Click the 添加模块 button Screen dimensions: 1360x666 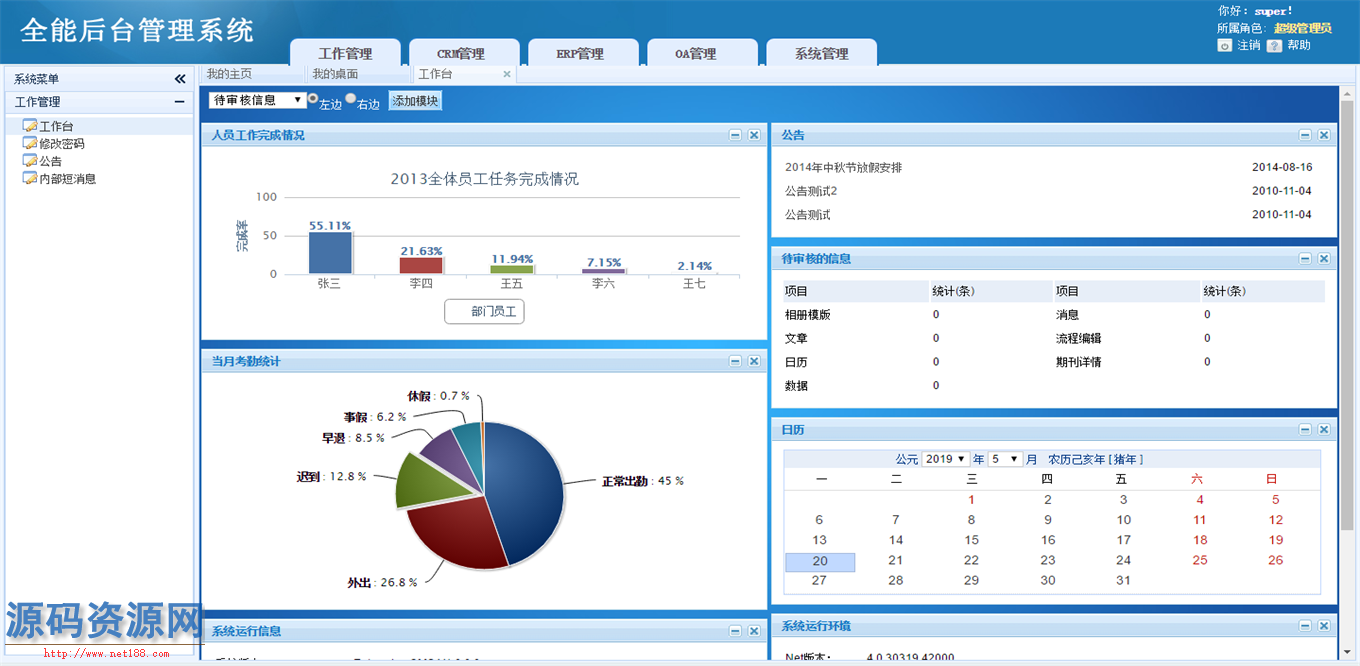tap(415, 101)
